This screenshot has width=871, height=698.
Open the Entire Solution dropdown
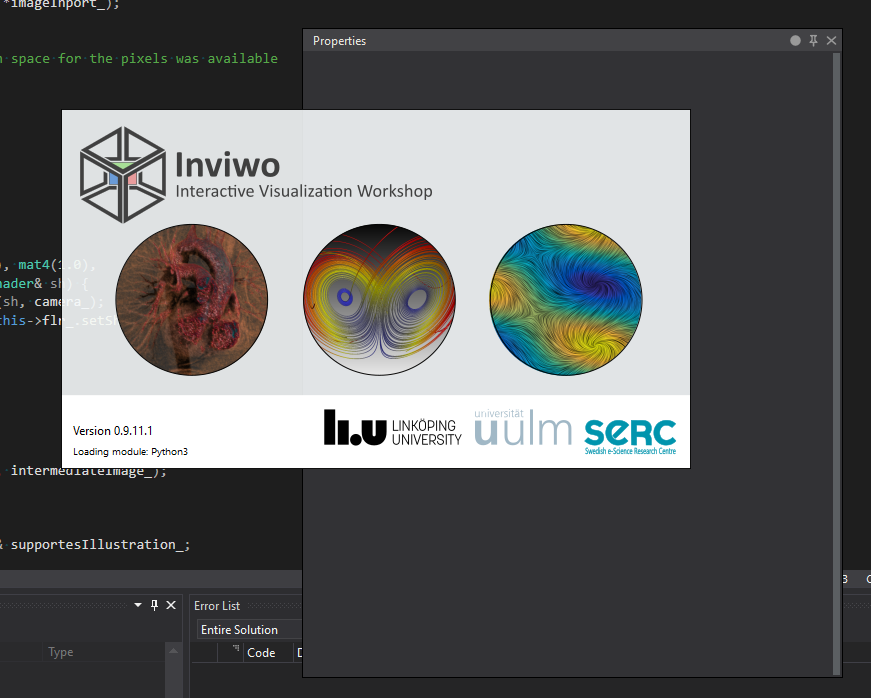coord(249,630)
